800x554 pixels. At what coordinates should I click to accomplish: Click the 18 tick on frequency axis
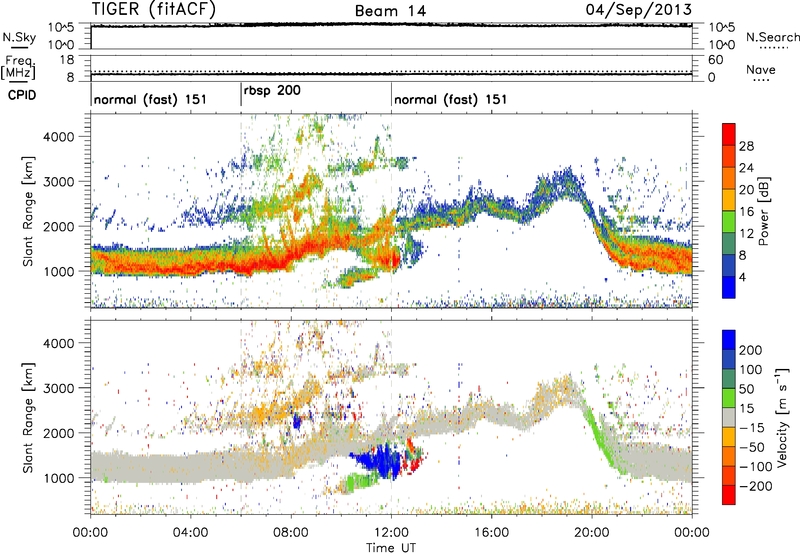(66, 60)
